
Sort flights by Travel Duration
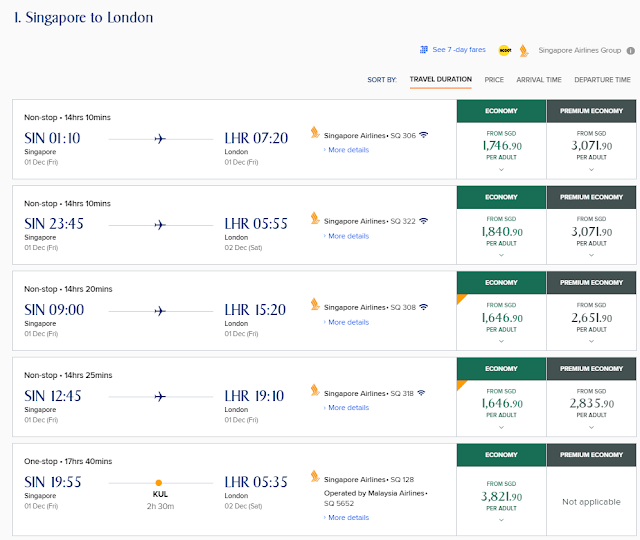click(x=440, y=79)
